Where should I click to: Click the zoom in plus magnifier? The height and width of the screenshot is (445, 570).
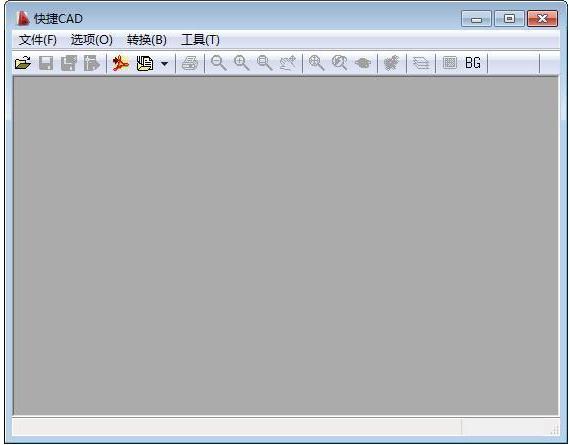(x=242, y=63)
